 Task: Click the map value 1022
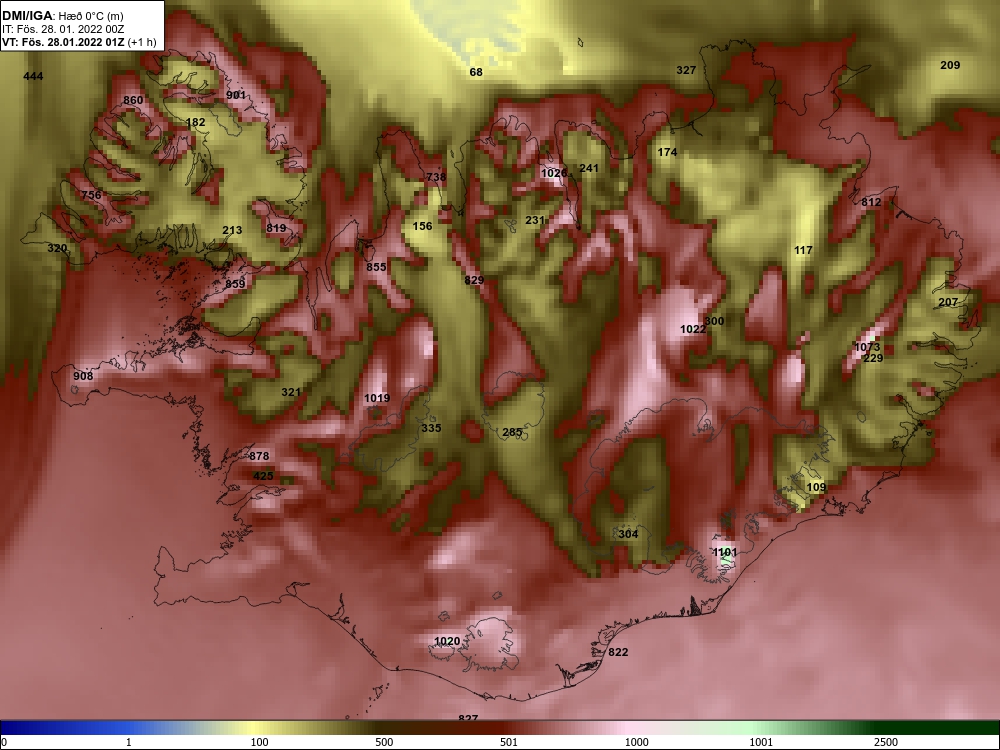pyautogui.click(x=693, y=330)
